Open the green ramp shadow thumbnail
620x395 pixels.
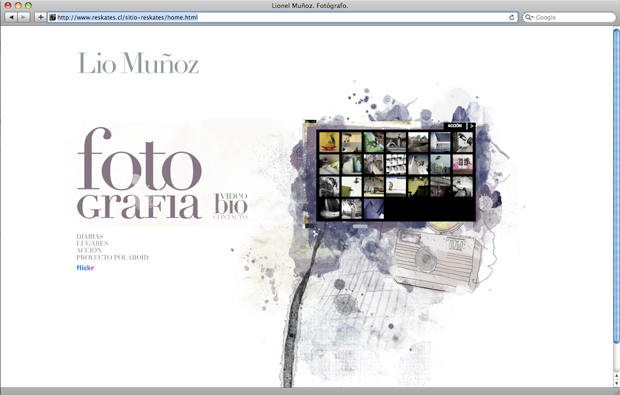[374, 142]
